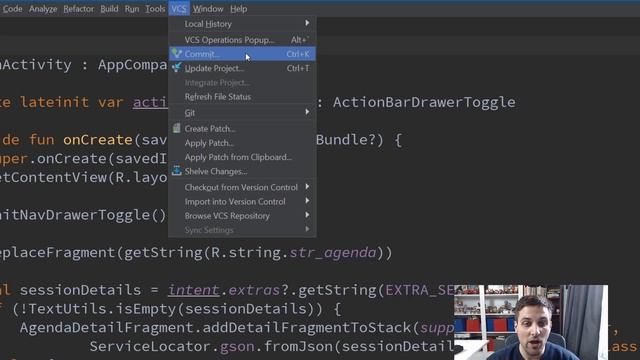Screen dimensions: 640x360
Task: Select Create Patch menu entry
Action: pyautogui.click(x=242, y=129)
